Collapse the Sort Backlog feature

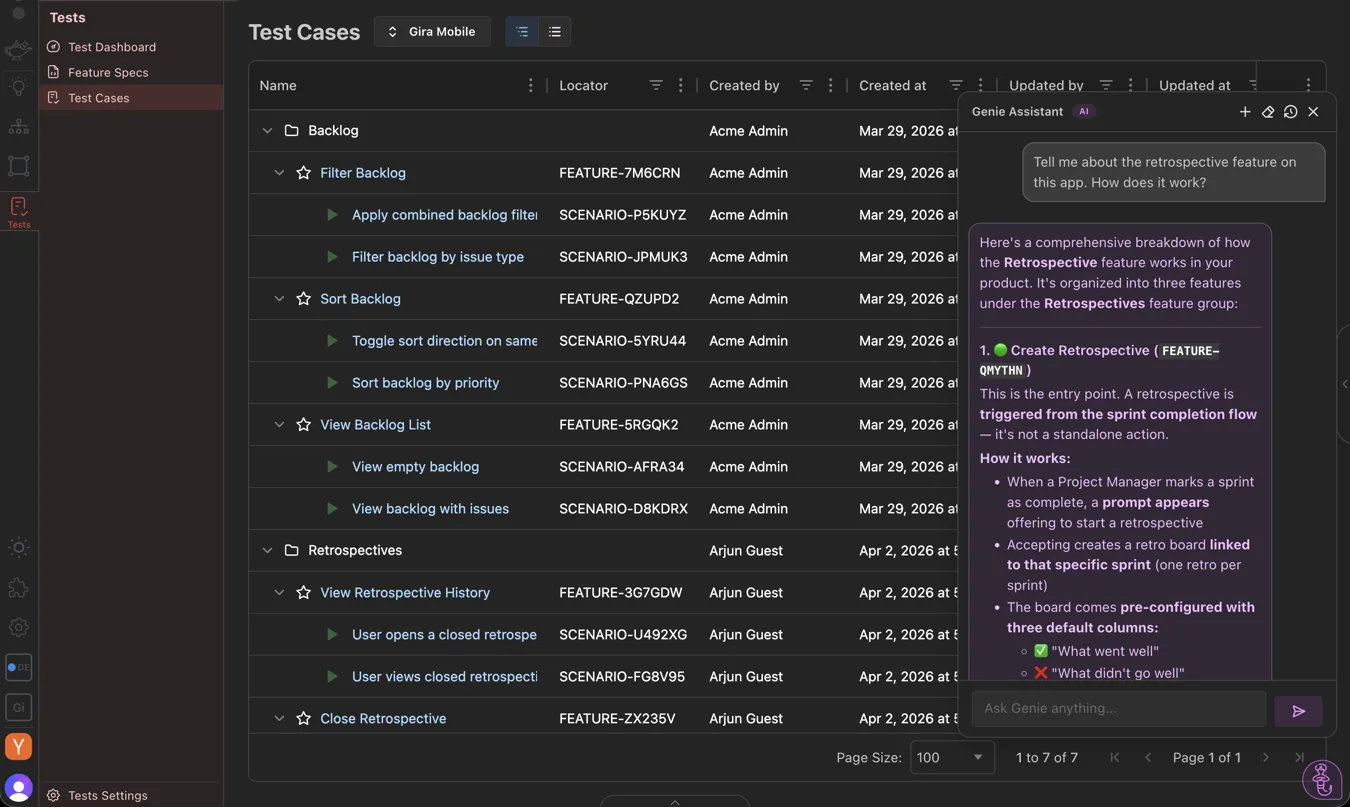click(x=279, y=299)
